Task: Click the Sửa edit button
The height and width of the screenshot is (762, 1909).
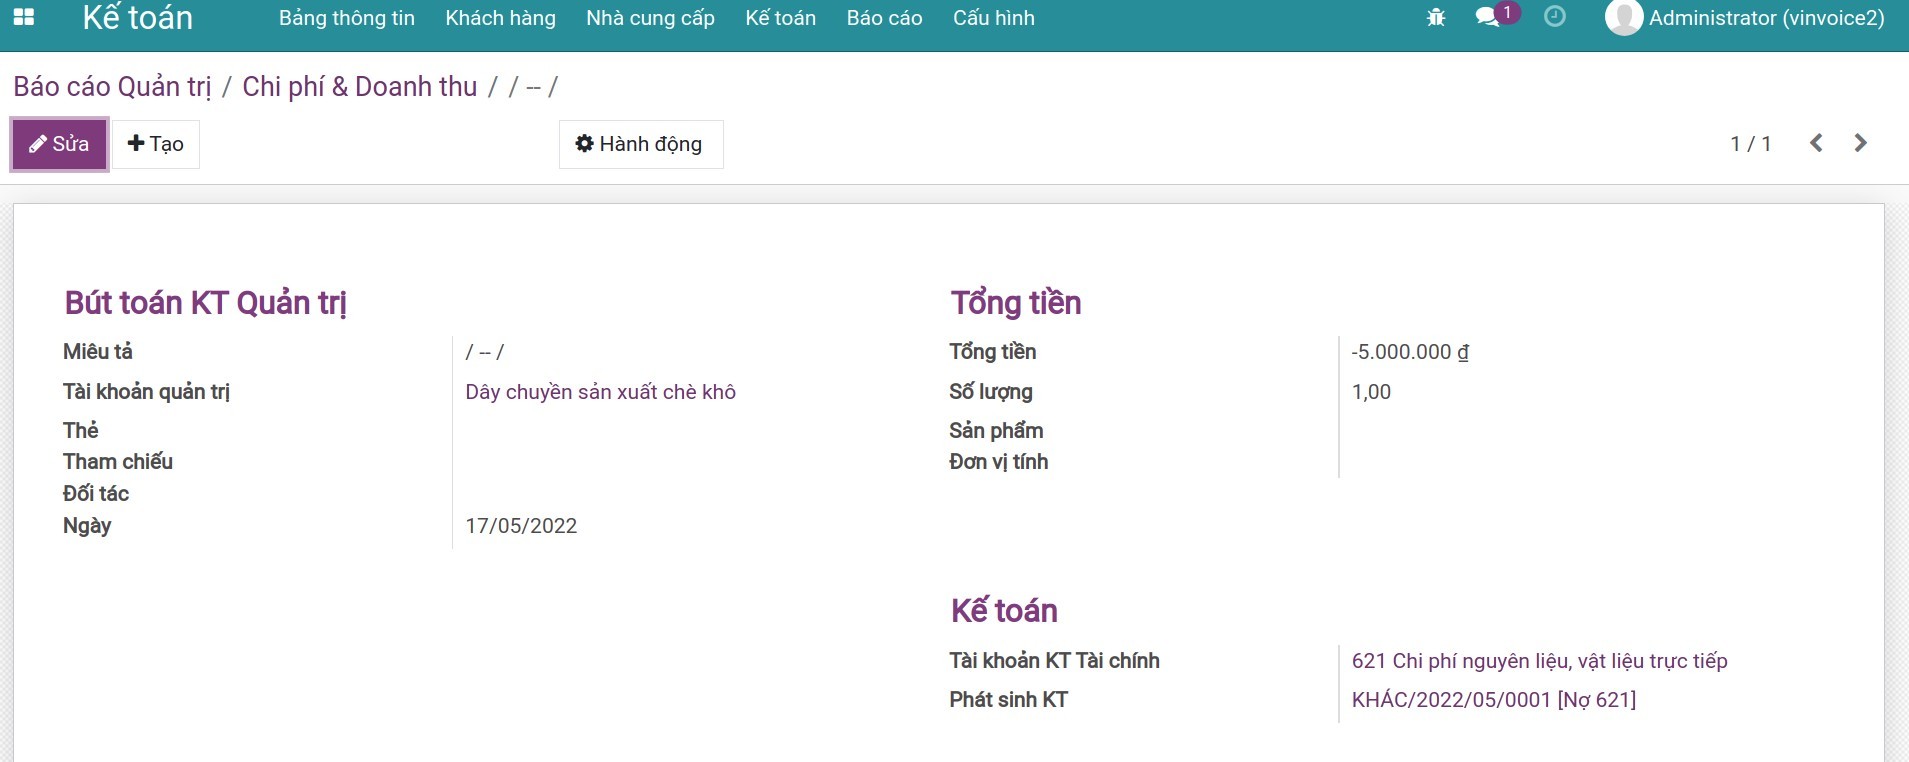Action: (59, 144)
